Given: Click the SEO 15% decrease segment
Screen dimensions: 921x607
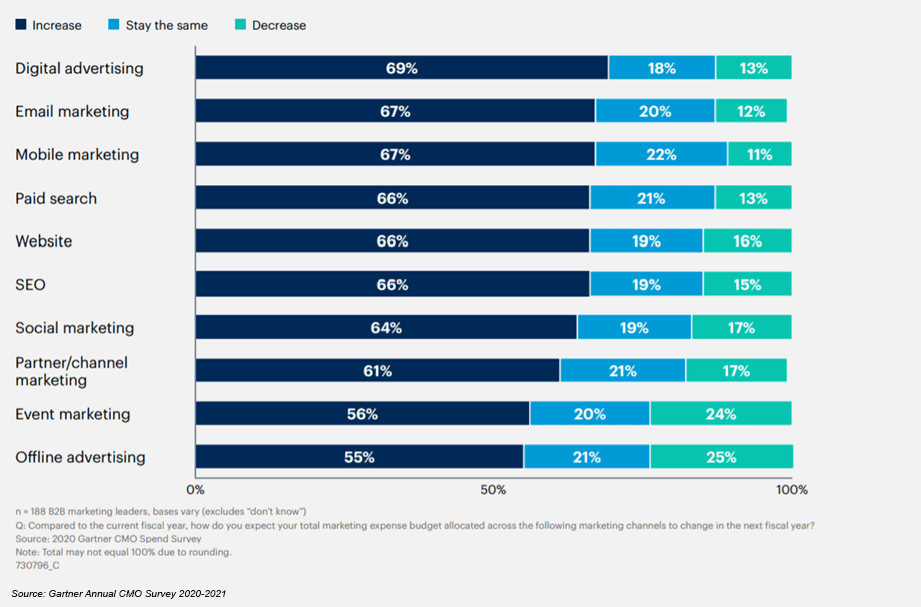Looking at the screenshot, I should click(746, 284).
